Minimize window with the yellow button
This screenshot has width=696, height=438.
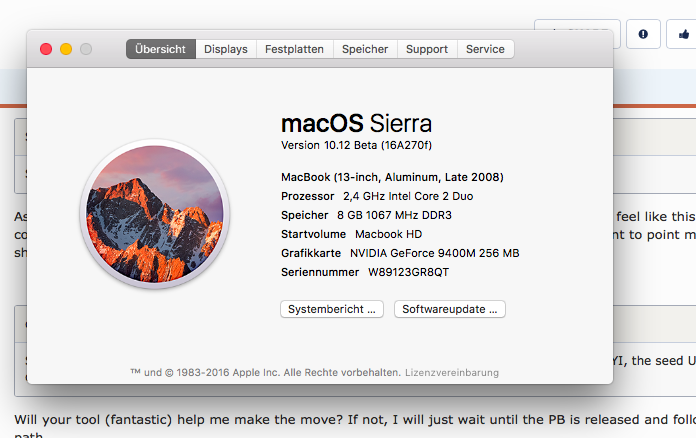click(66, 49)
